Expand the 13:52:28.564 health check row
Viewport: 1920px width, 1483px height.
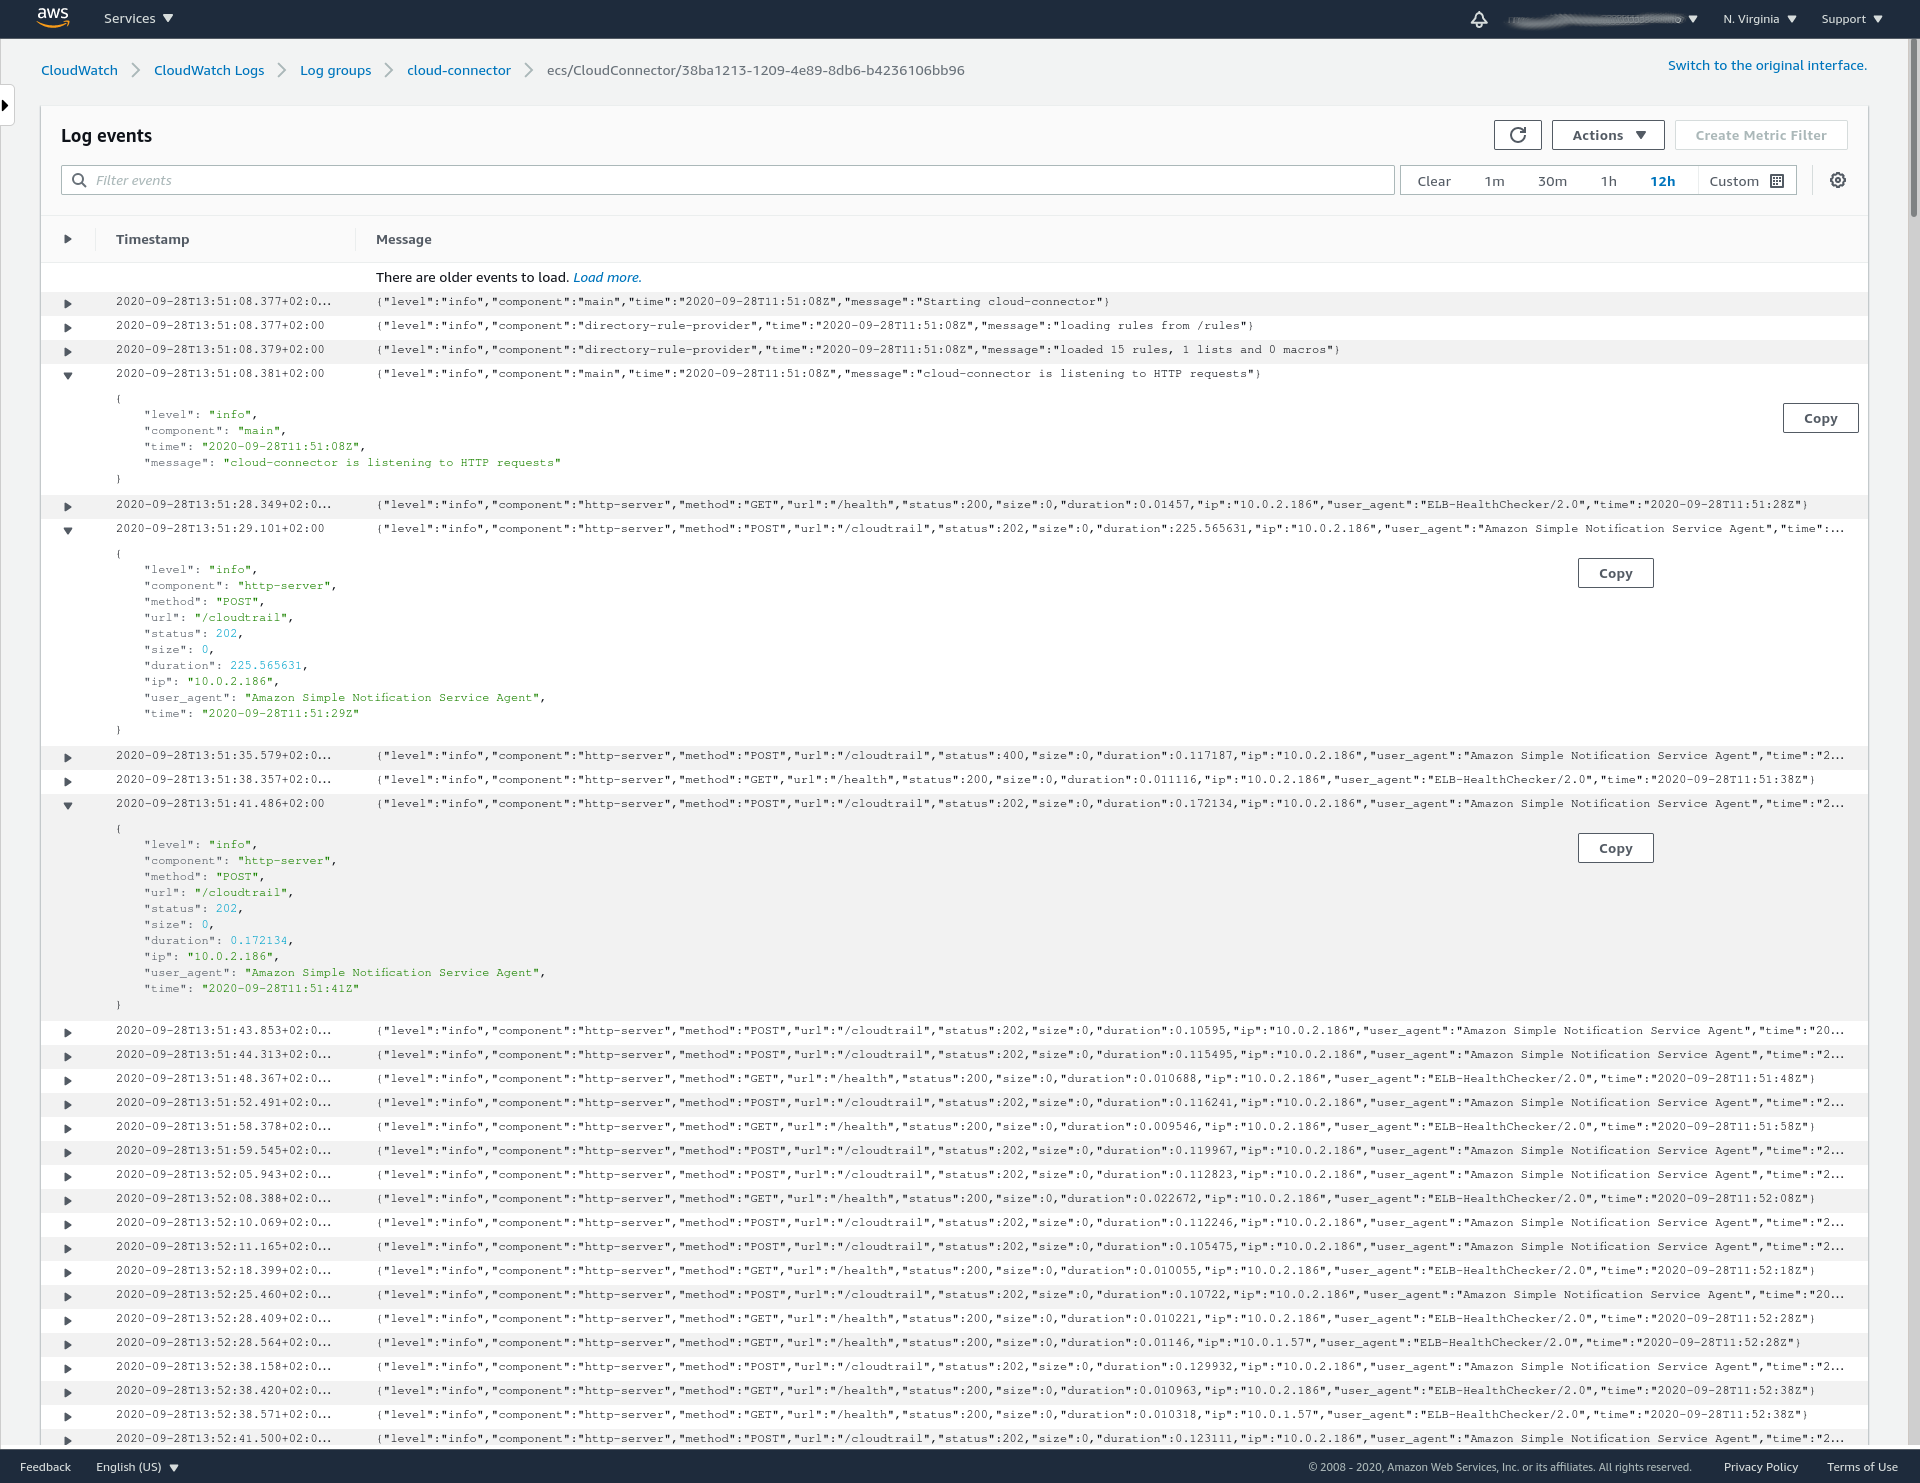(68, 1344)
